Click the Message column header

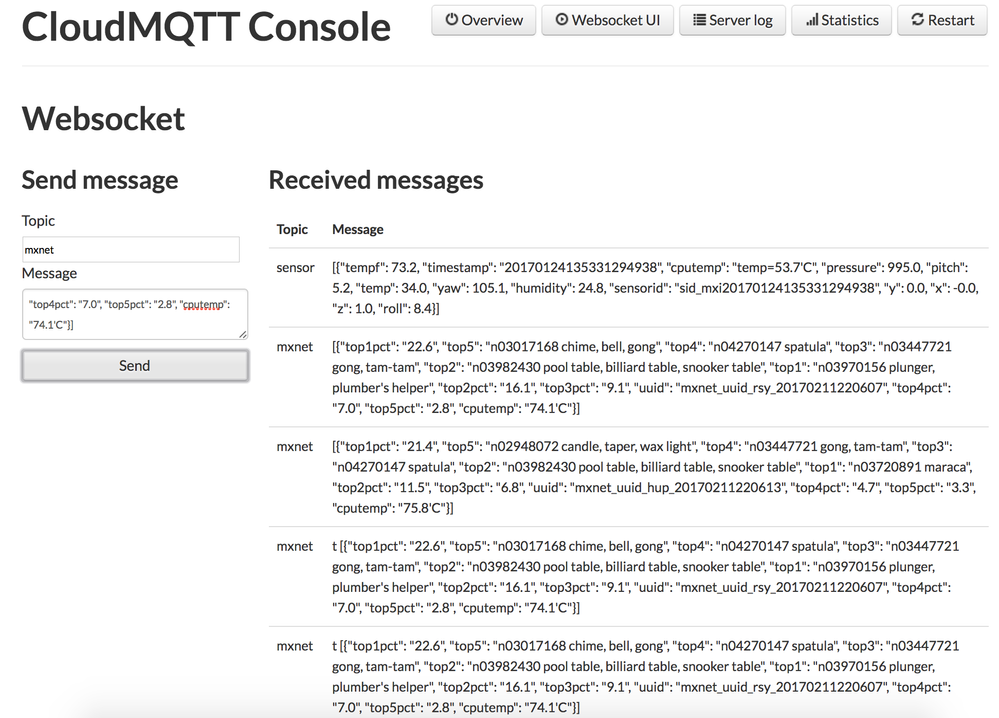357,229
